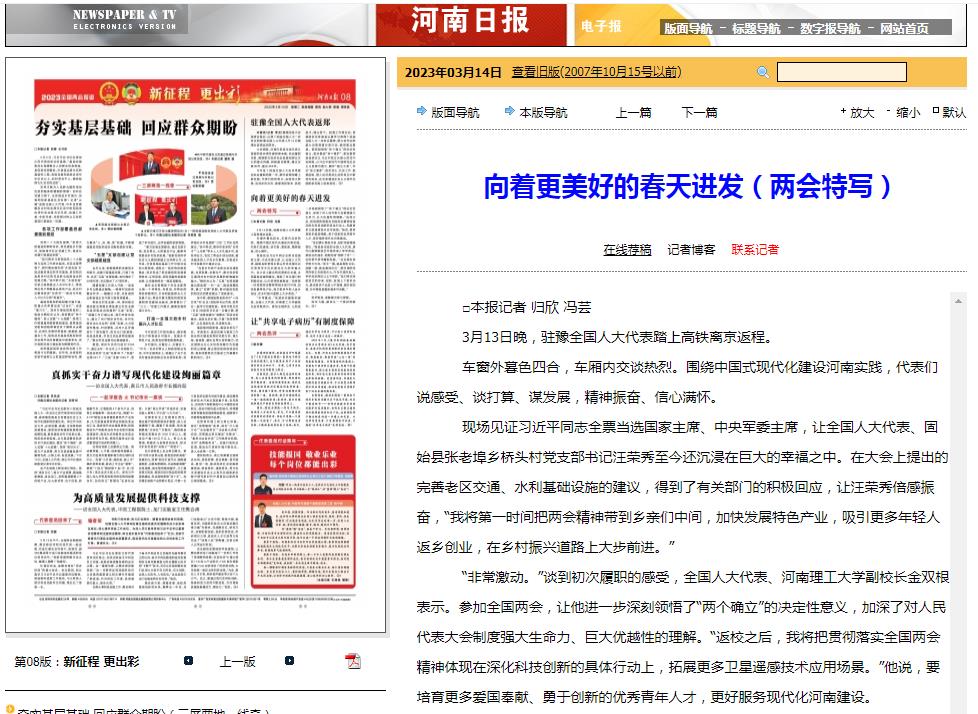Click the 电子报 label in the banner
978x714 pixels.
point(601,26)
